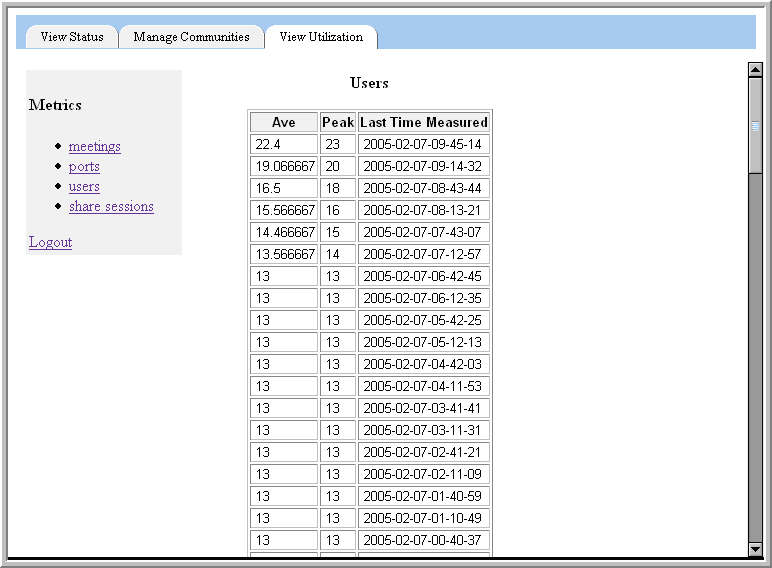
Task: Click the Users table title
Action: pos(369,83)
